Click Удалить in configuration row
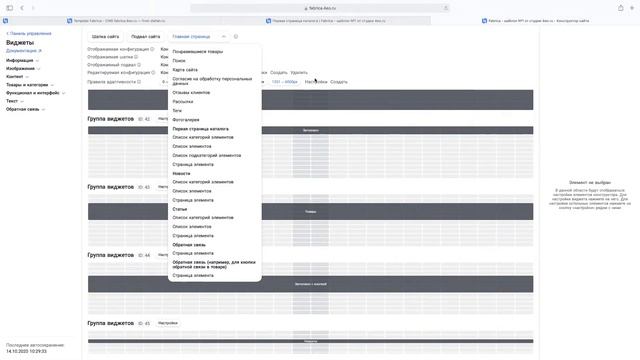The width and height of the screenshot is (640, 360). point(299,72)
